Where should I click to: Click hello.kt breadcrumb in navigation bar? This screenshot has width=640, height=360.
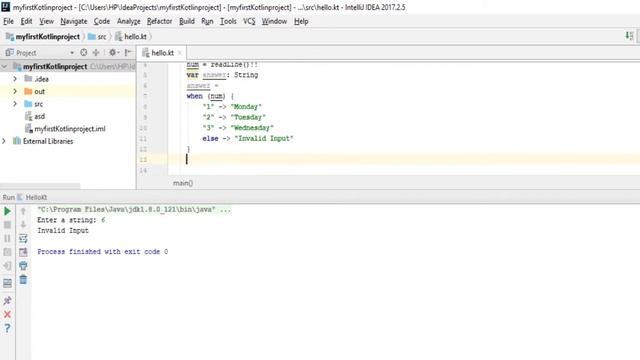[131, 36]
